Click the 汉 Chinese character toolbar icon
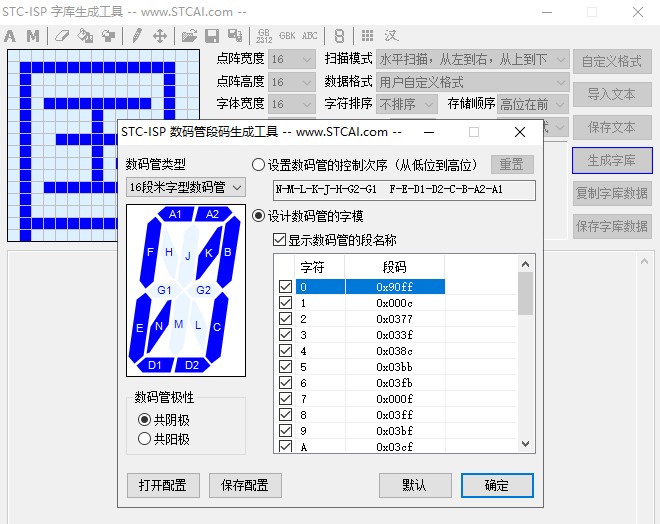Screen dimensions: 660x524 click(391, 36)
